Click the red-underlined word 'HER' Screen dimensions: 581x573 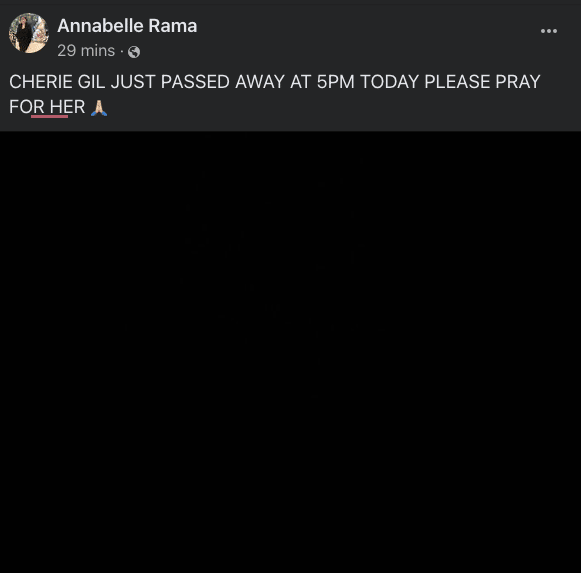[x=67, y=107]
